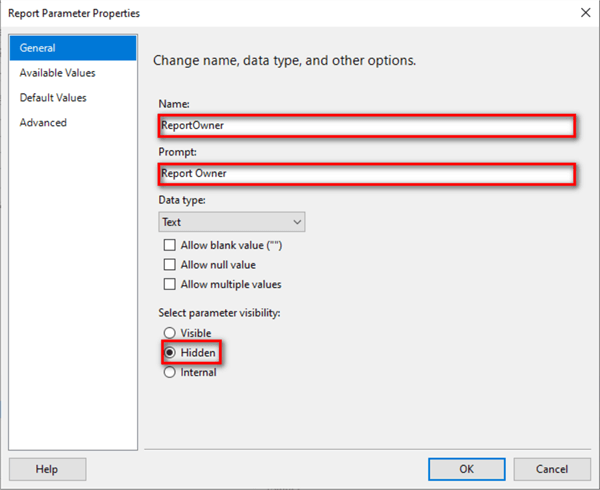Screen dimensions: 600x490
Task: Tick Allow multiple values checkbox
Action: (x=169, y=285)
